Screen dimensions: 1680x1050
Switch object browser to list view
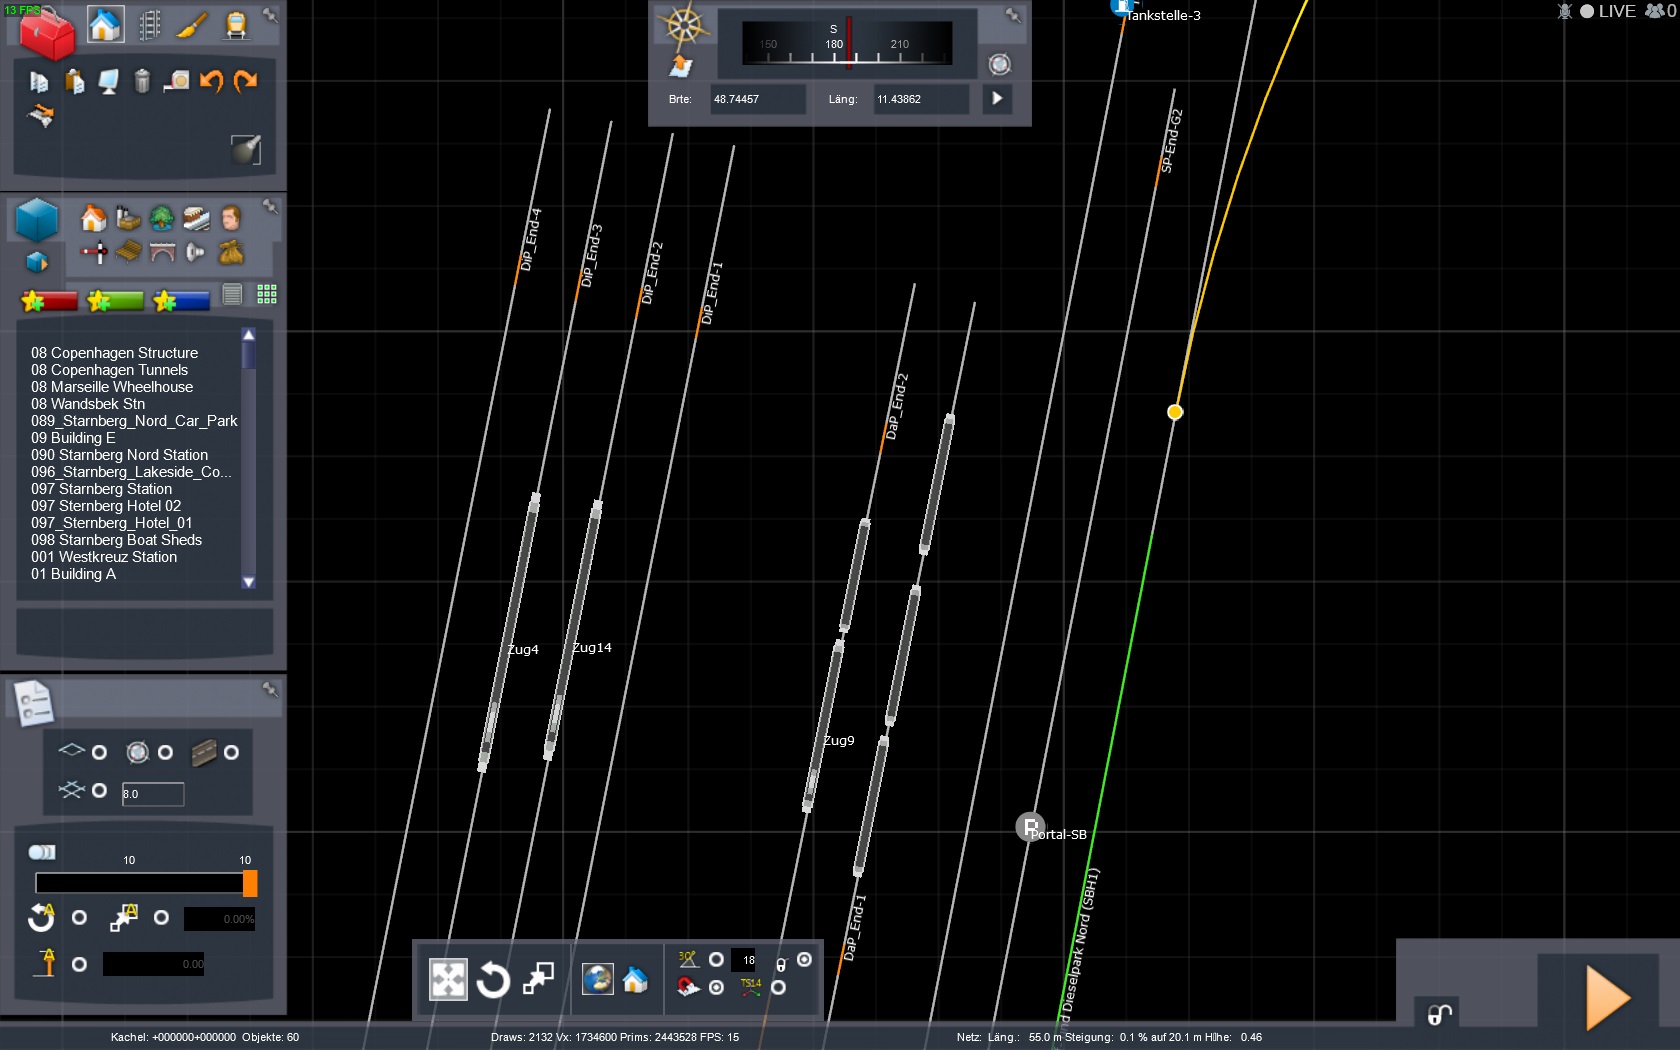coord(232,294)
